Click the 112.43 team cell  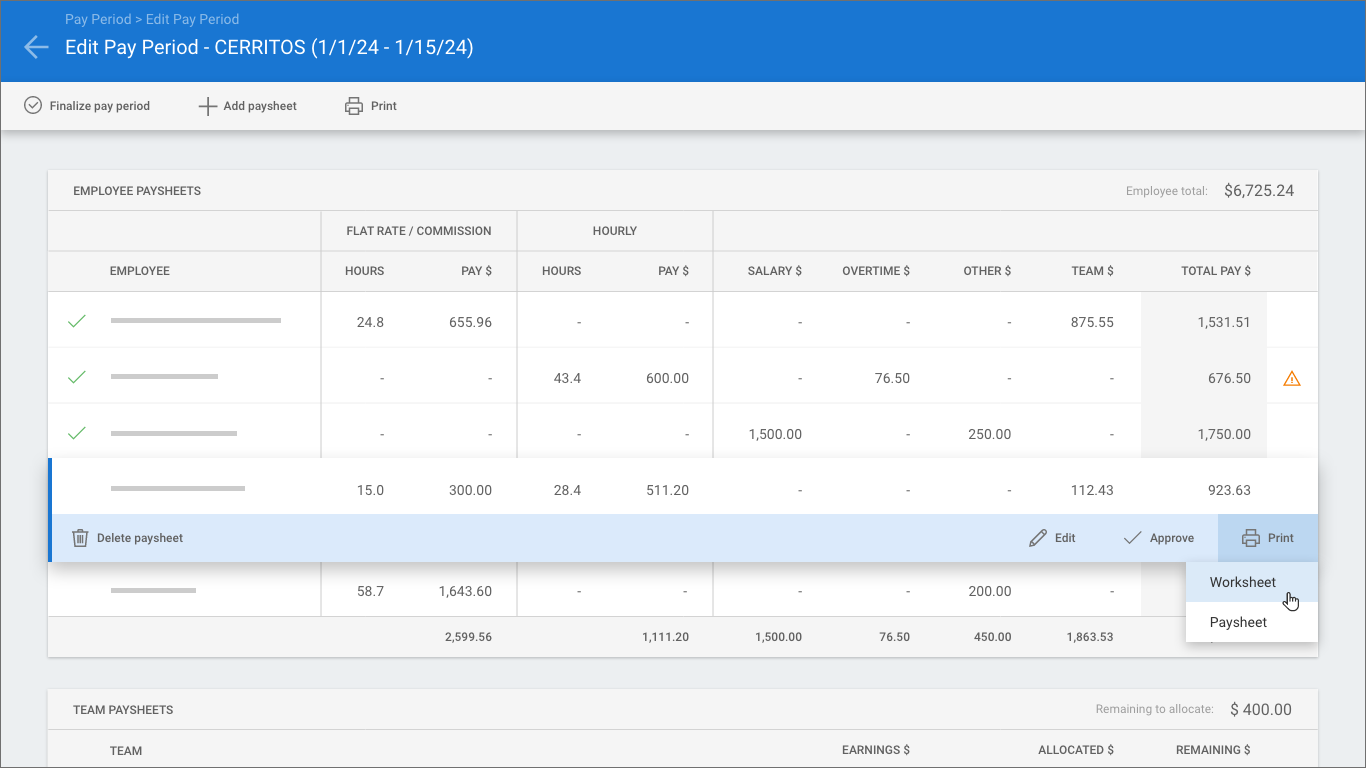1092,491
